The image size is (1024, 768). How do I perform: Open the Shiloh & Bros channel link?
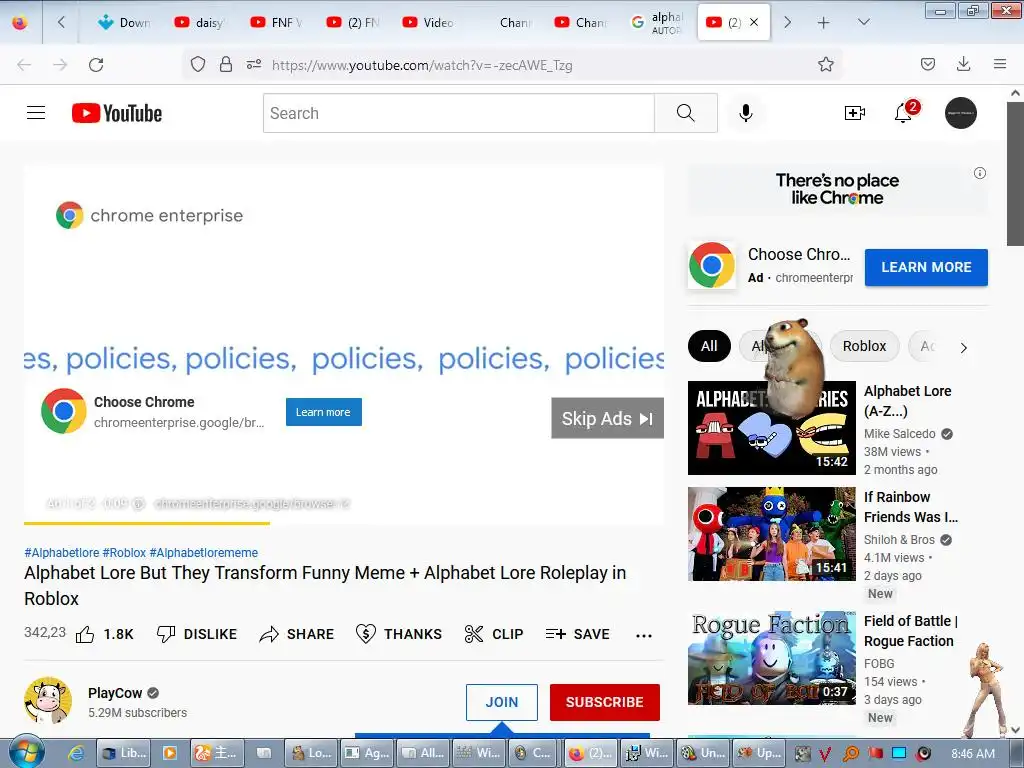[x=899, y=539]
